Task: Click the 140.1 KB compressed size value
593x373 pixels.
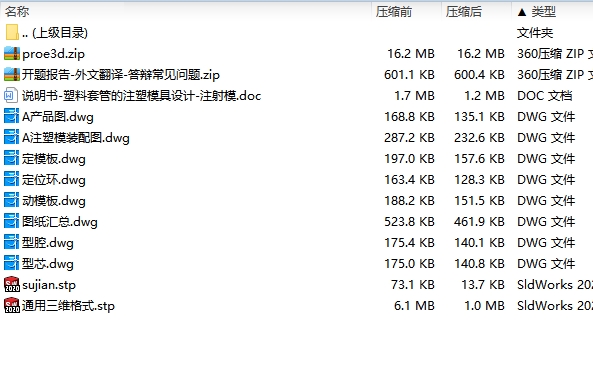Action: [x=479, y=242]
